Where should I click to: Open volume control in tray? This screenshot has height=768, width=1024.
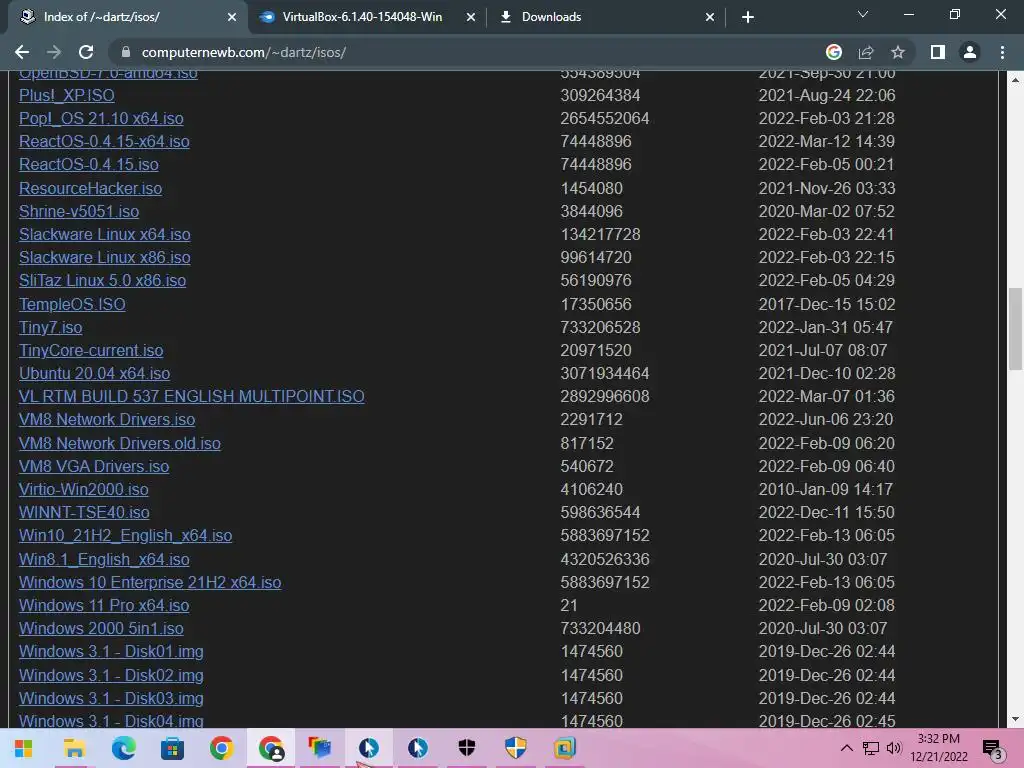(893, 748)
